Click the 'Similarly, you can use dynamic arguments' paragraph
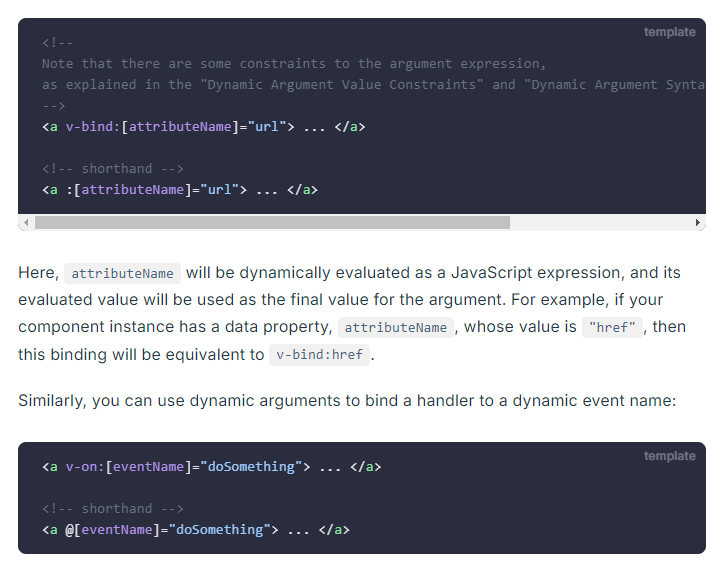The image size is (723, 570). coord(347,401)
